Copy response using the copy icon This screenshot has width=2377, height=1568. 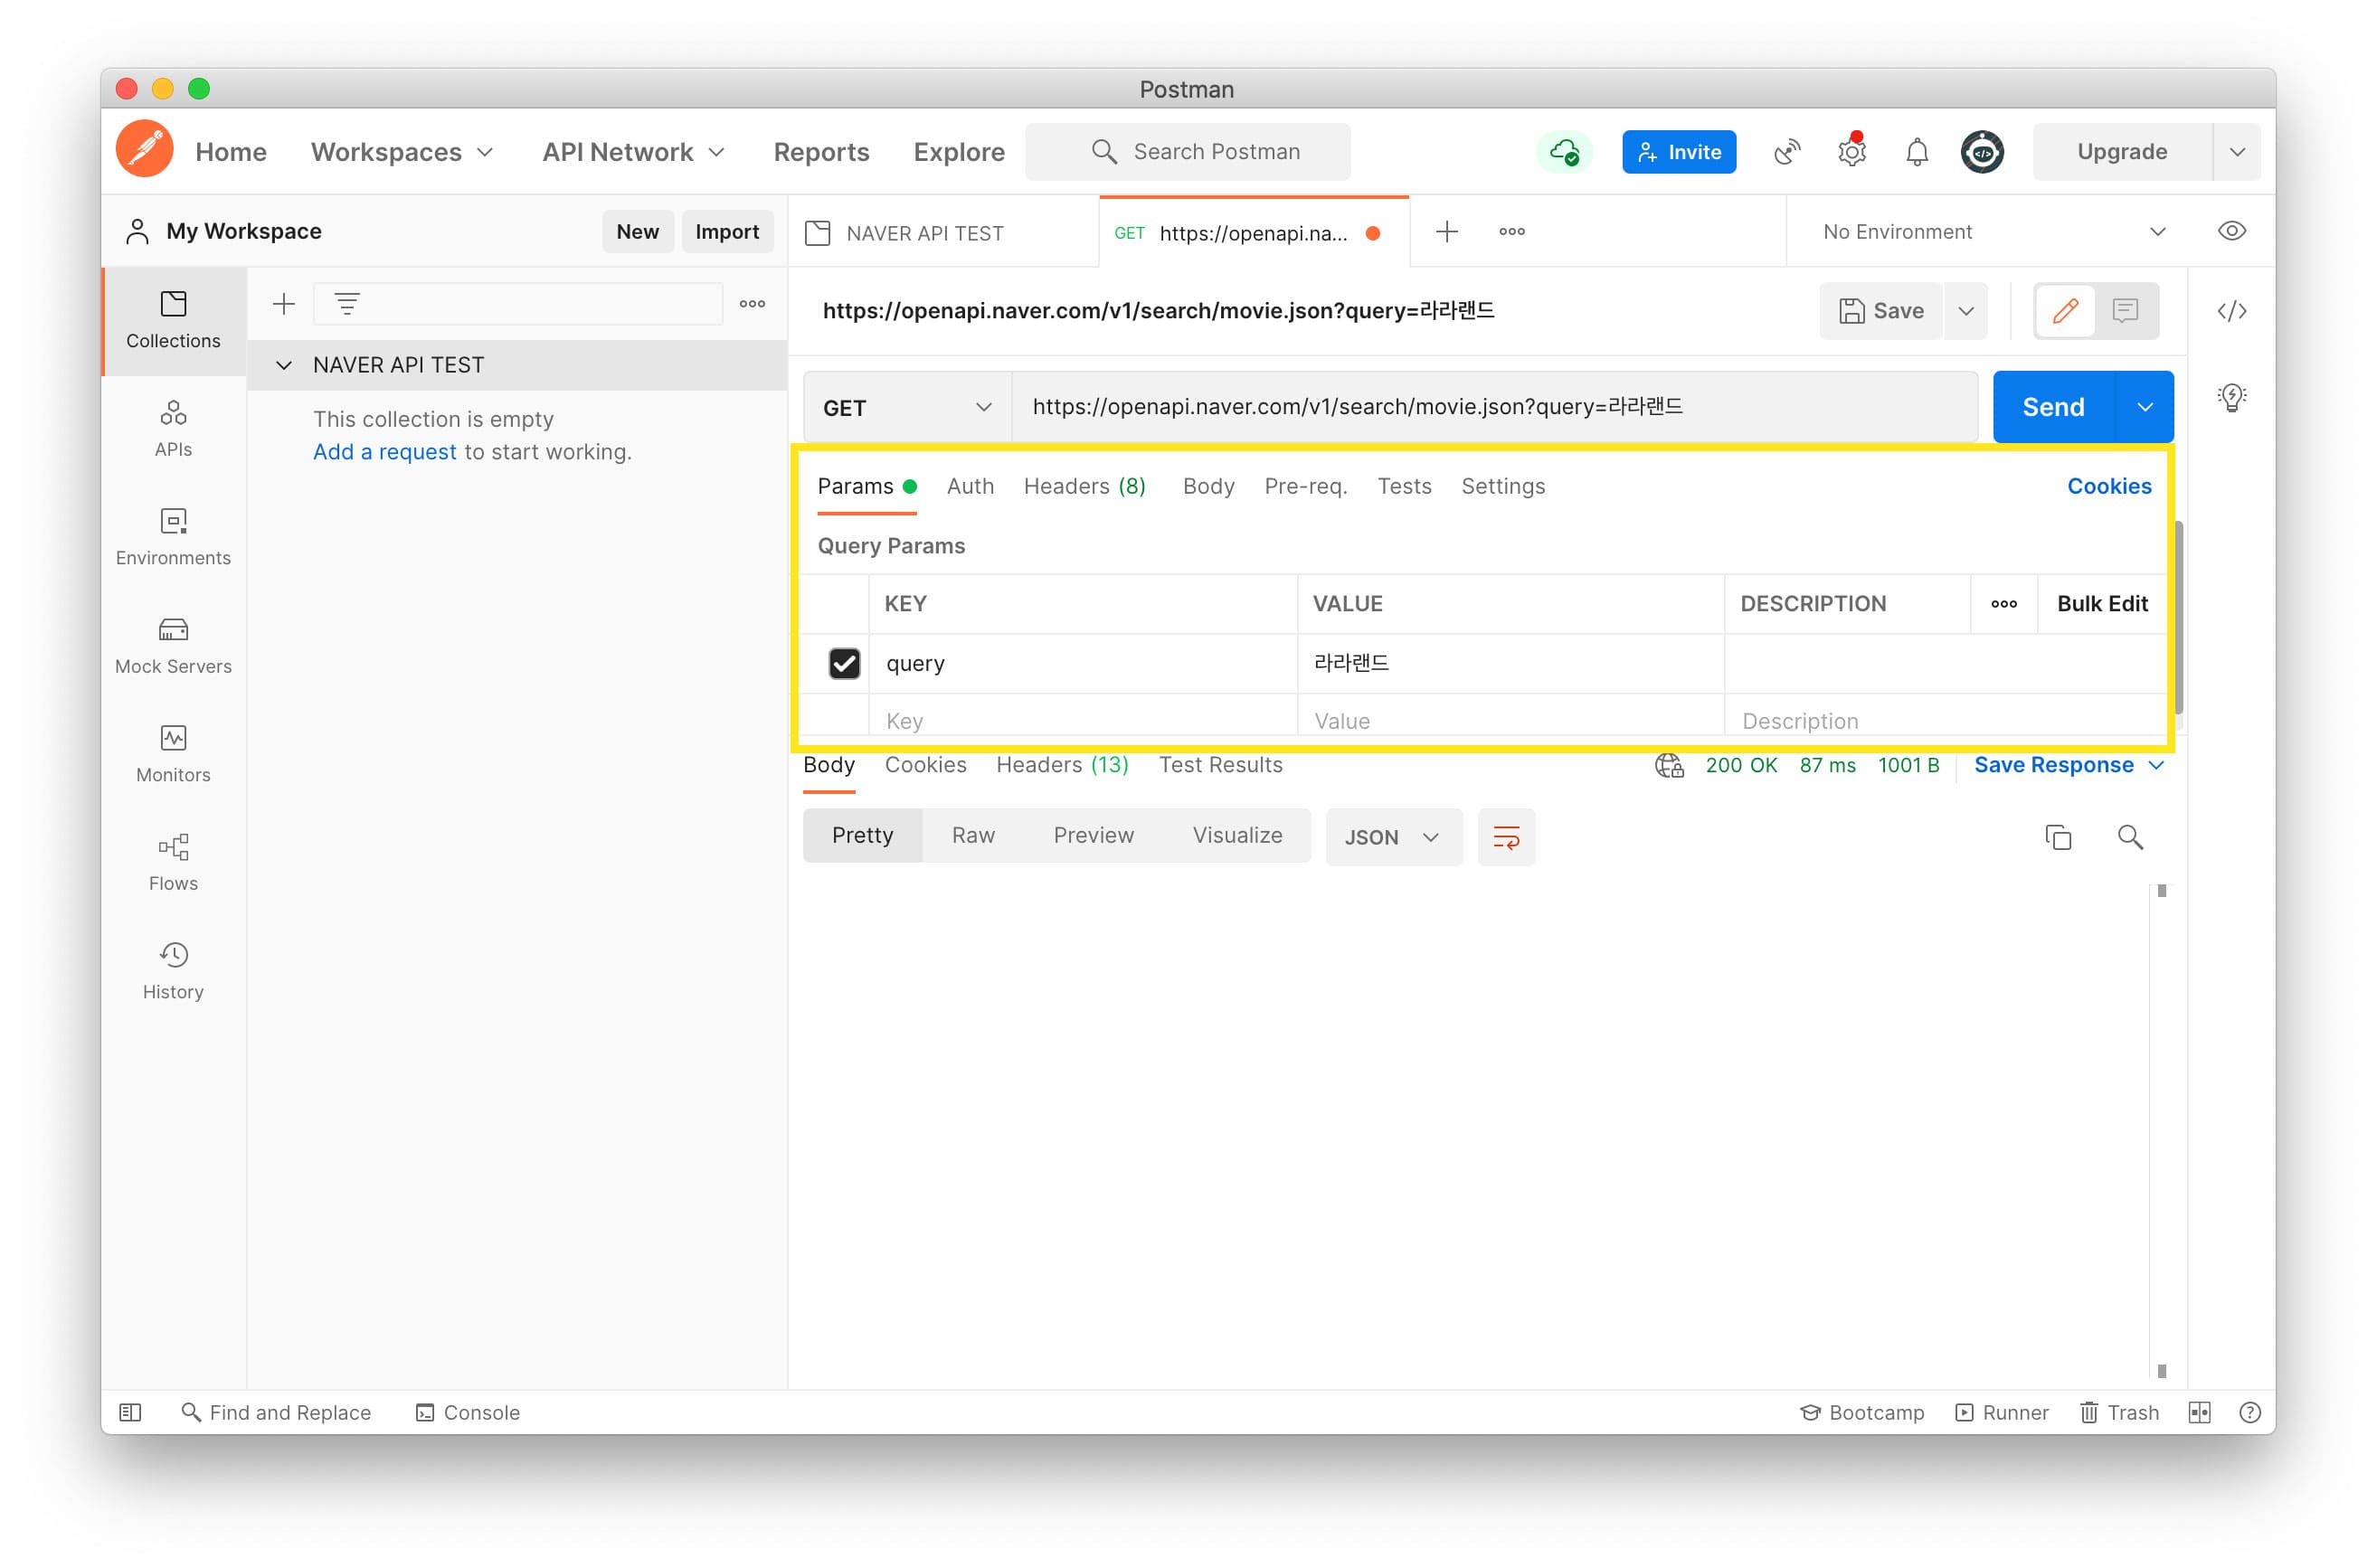[2057, 837]
